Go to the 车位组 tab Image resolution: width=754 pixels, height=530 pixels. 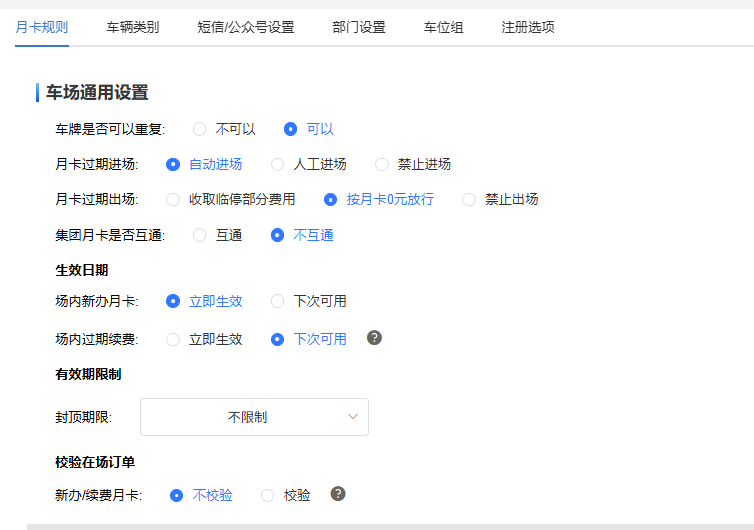443,27
